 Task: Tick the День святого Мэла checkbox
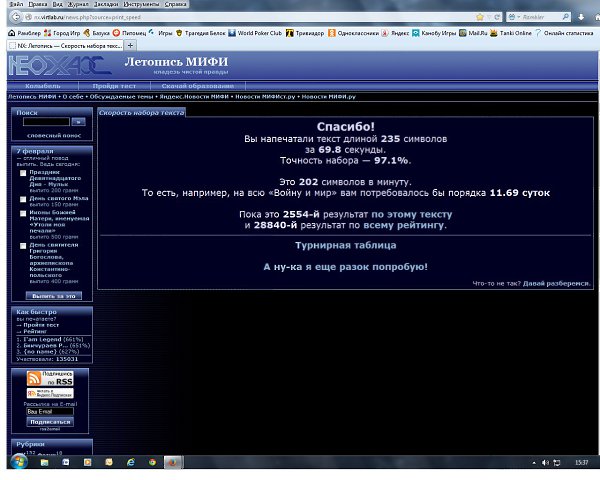tap(22, 199)
